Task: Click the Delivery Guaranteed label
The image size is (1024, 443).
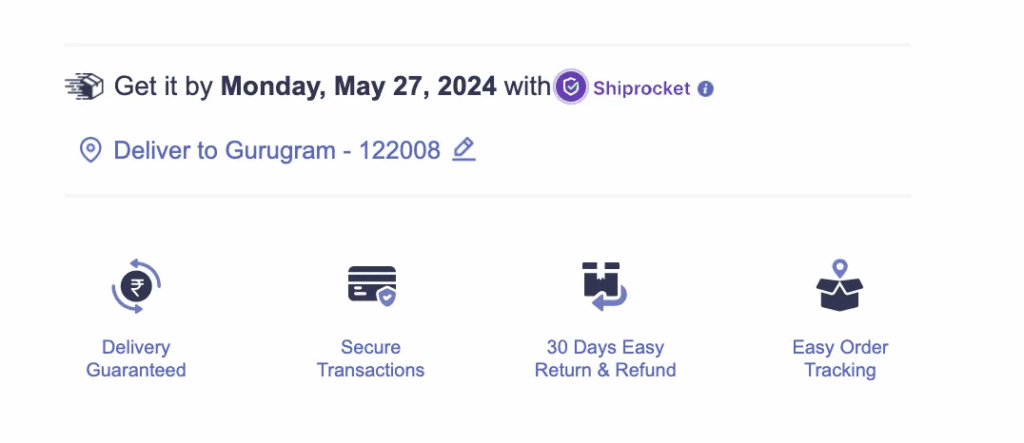Action: pos(136,359)
